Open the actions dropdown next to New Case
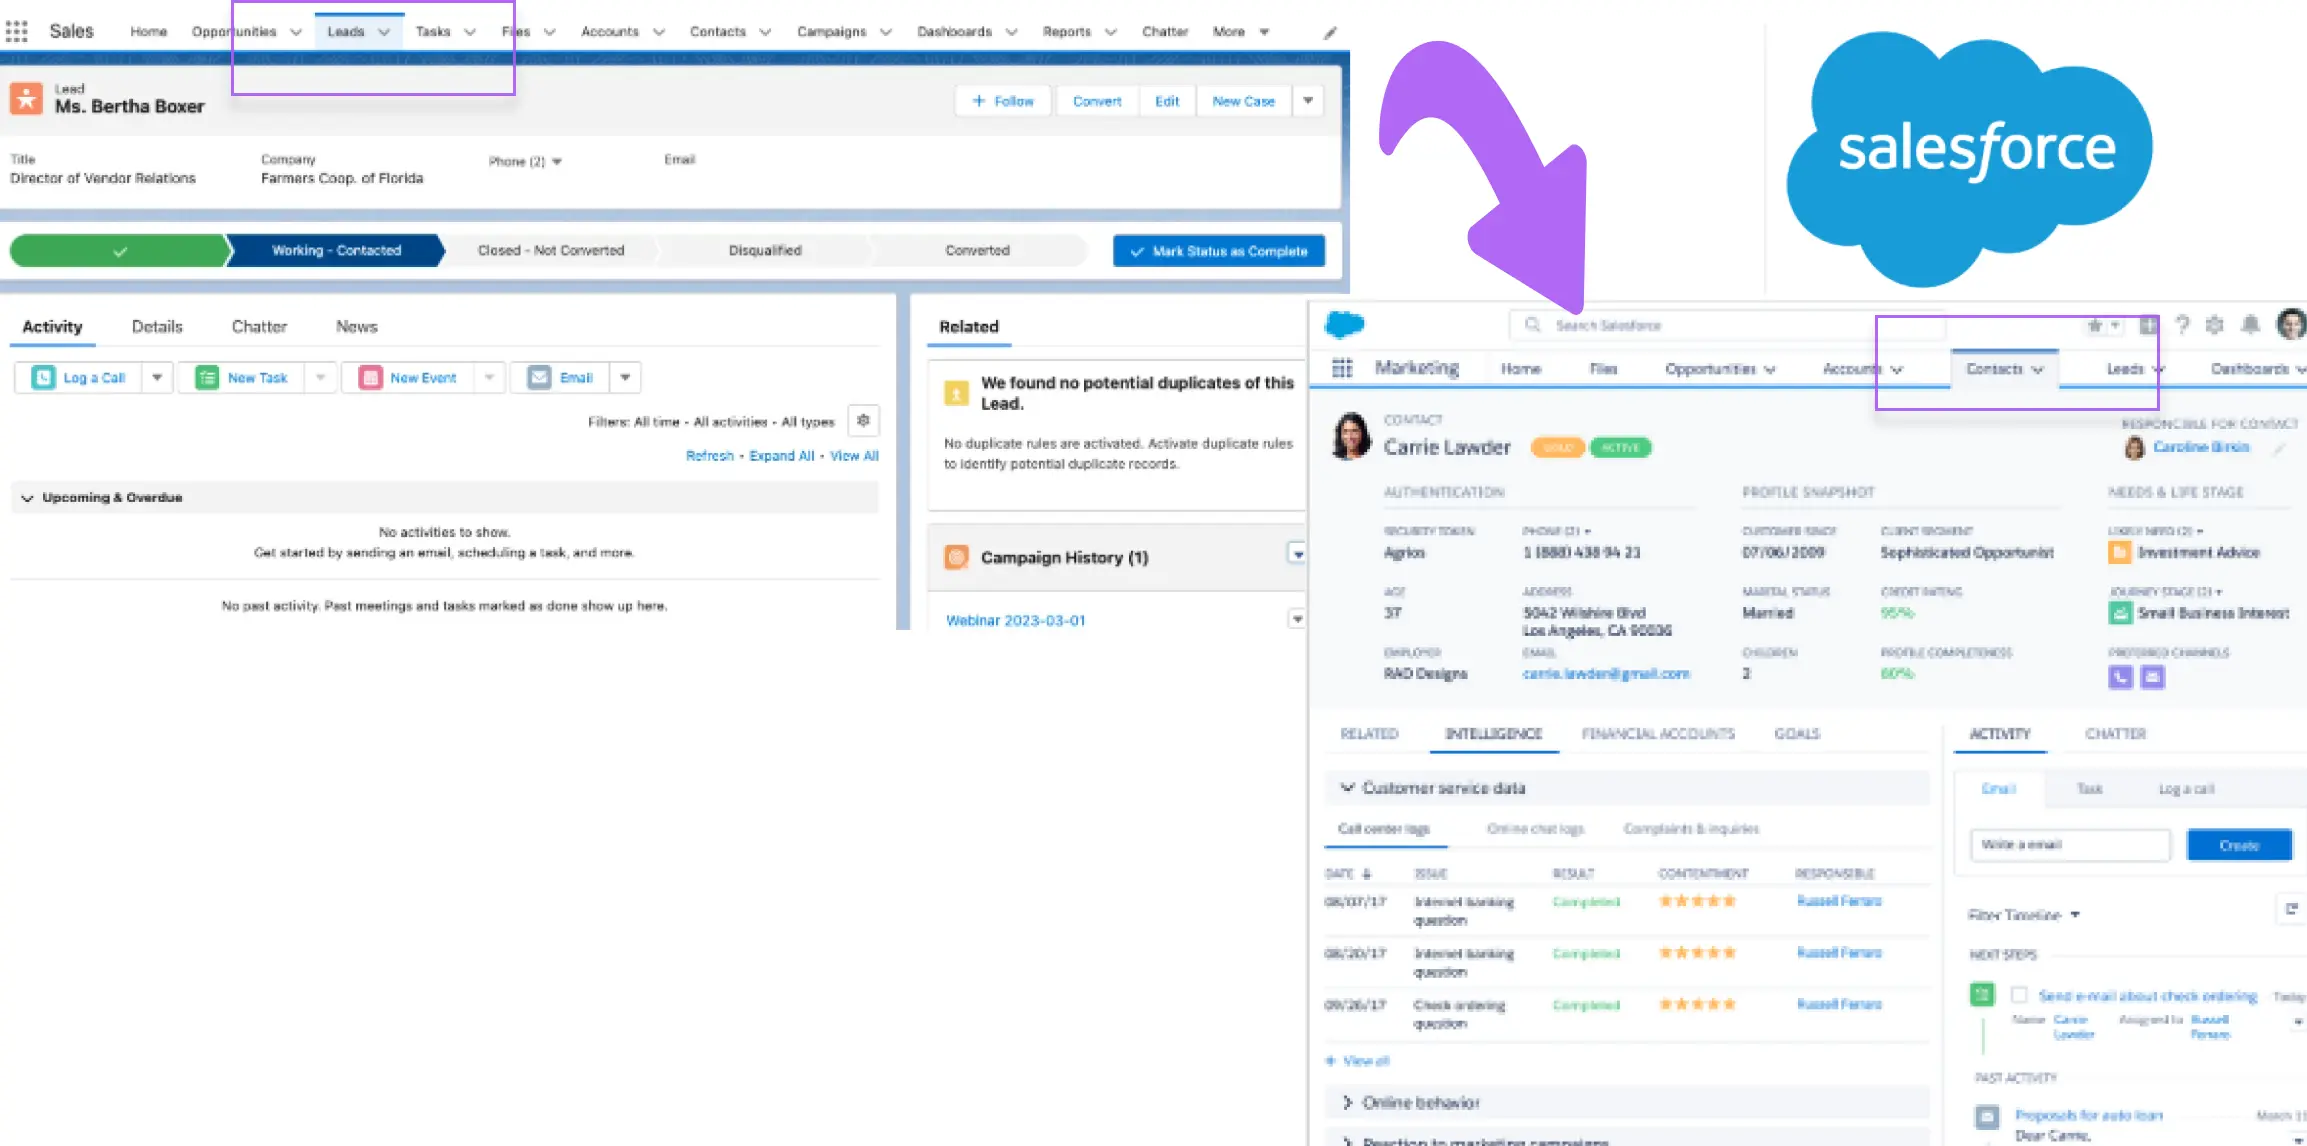This screenshot has width=2307, height=1146. coord(1308,101)
